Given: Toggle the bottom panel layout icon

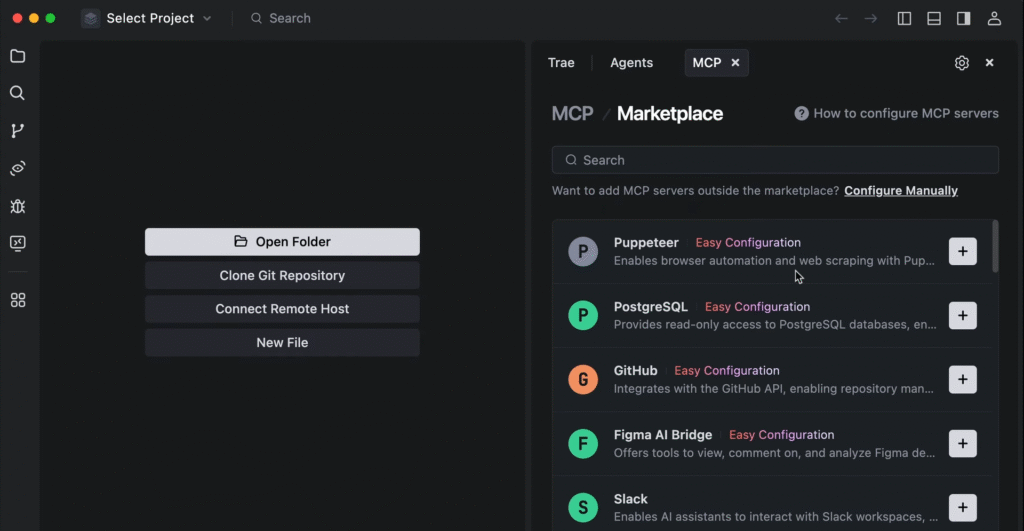Looking at the screenshot, I should [x=934, y=18].
